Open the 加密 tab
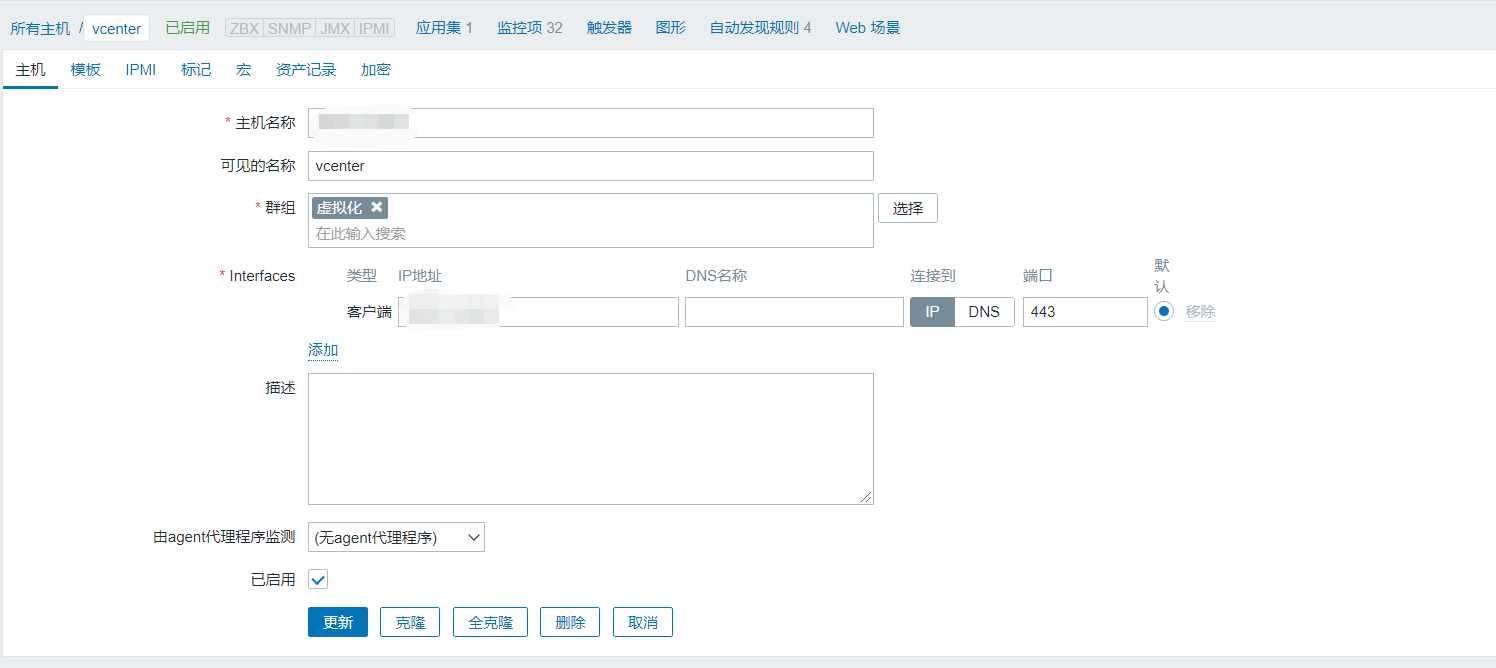Screen dimensions: 1496x668 [x=375, y=70]
